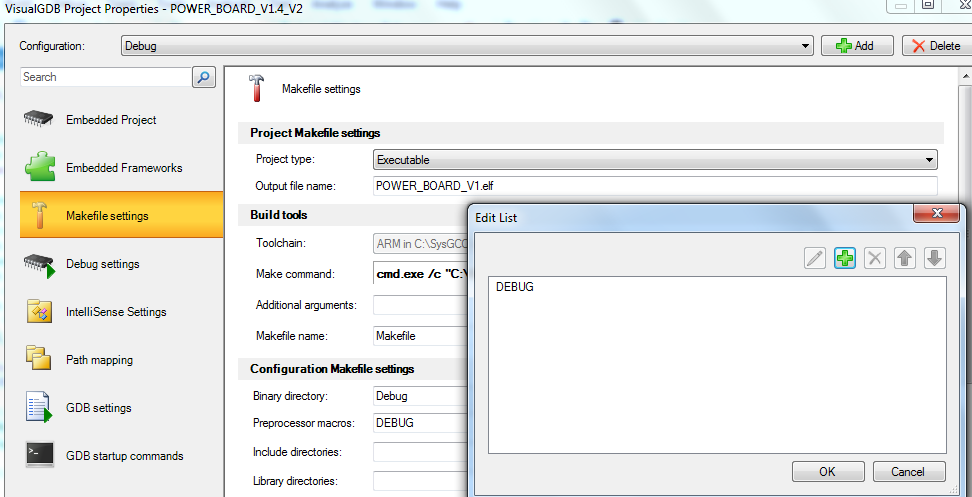Viewport: 972px width, 497px height.
Task: Open the Embedded Project page
Action: (x=122, y=120)
